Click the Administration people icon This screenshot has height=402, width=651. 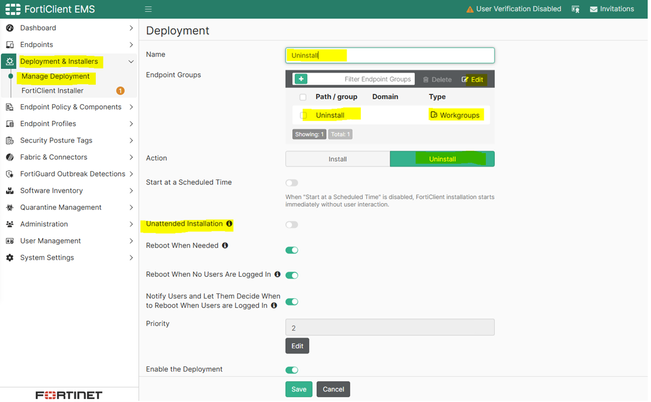[x=10, y=224]
